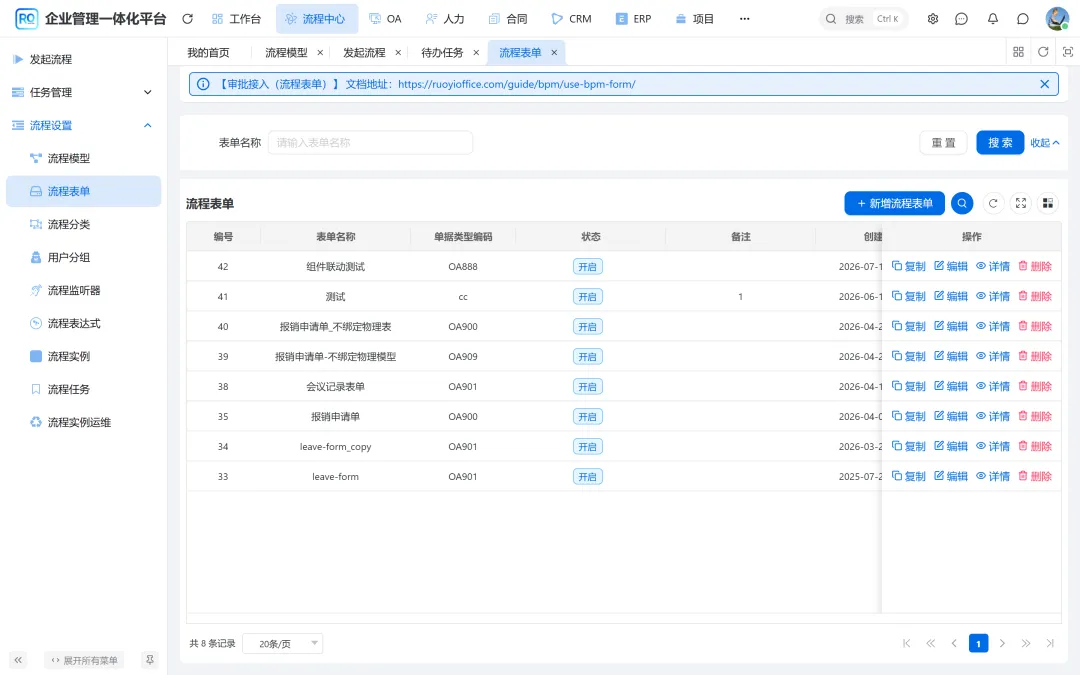The height and width of the screenshot is (675, 1080).
Task: Close the 发起流程 tab
Action: (397, 52)
